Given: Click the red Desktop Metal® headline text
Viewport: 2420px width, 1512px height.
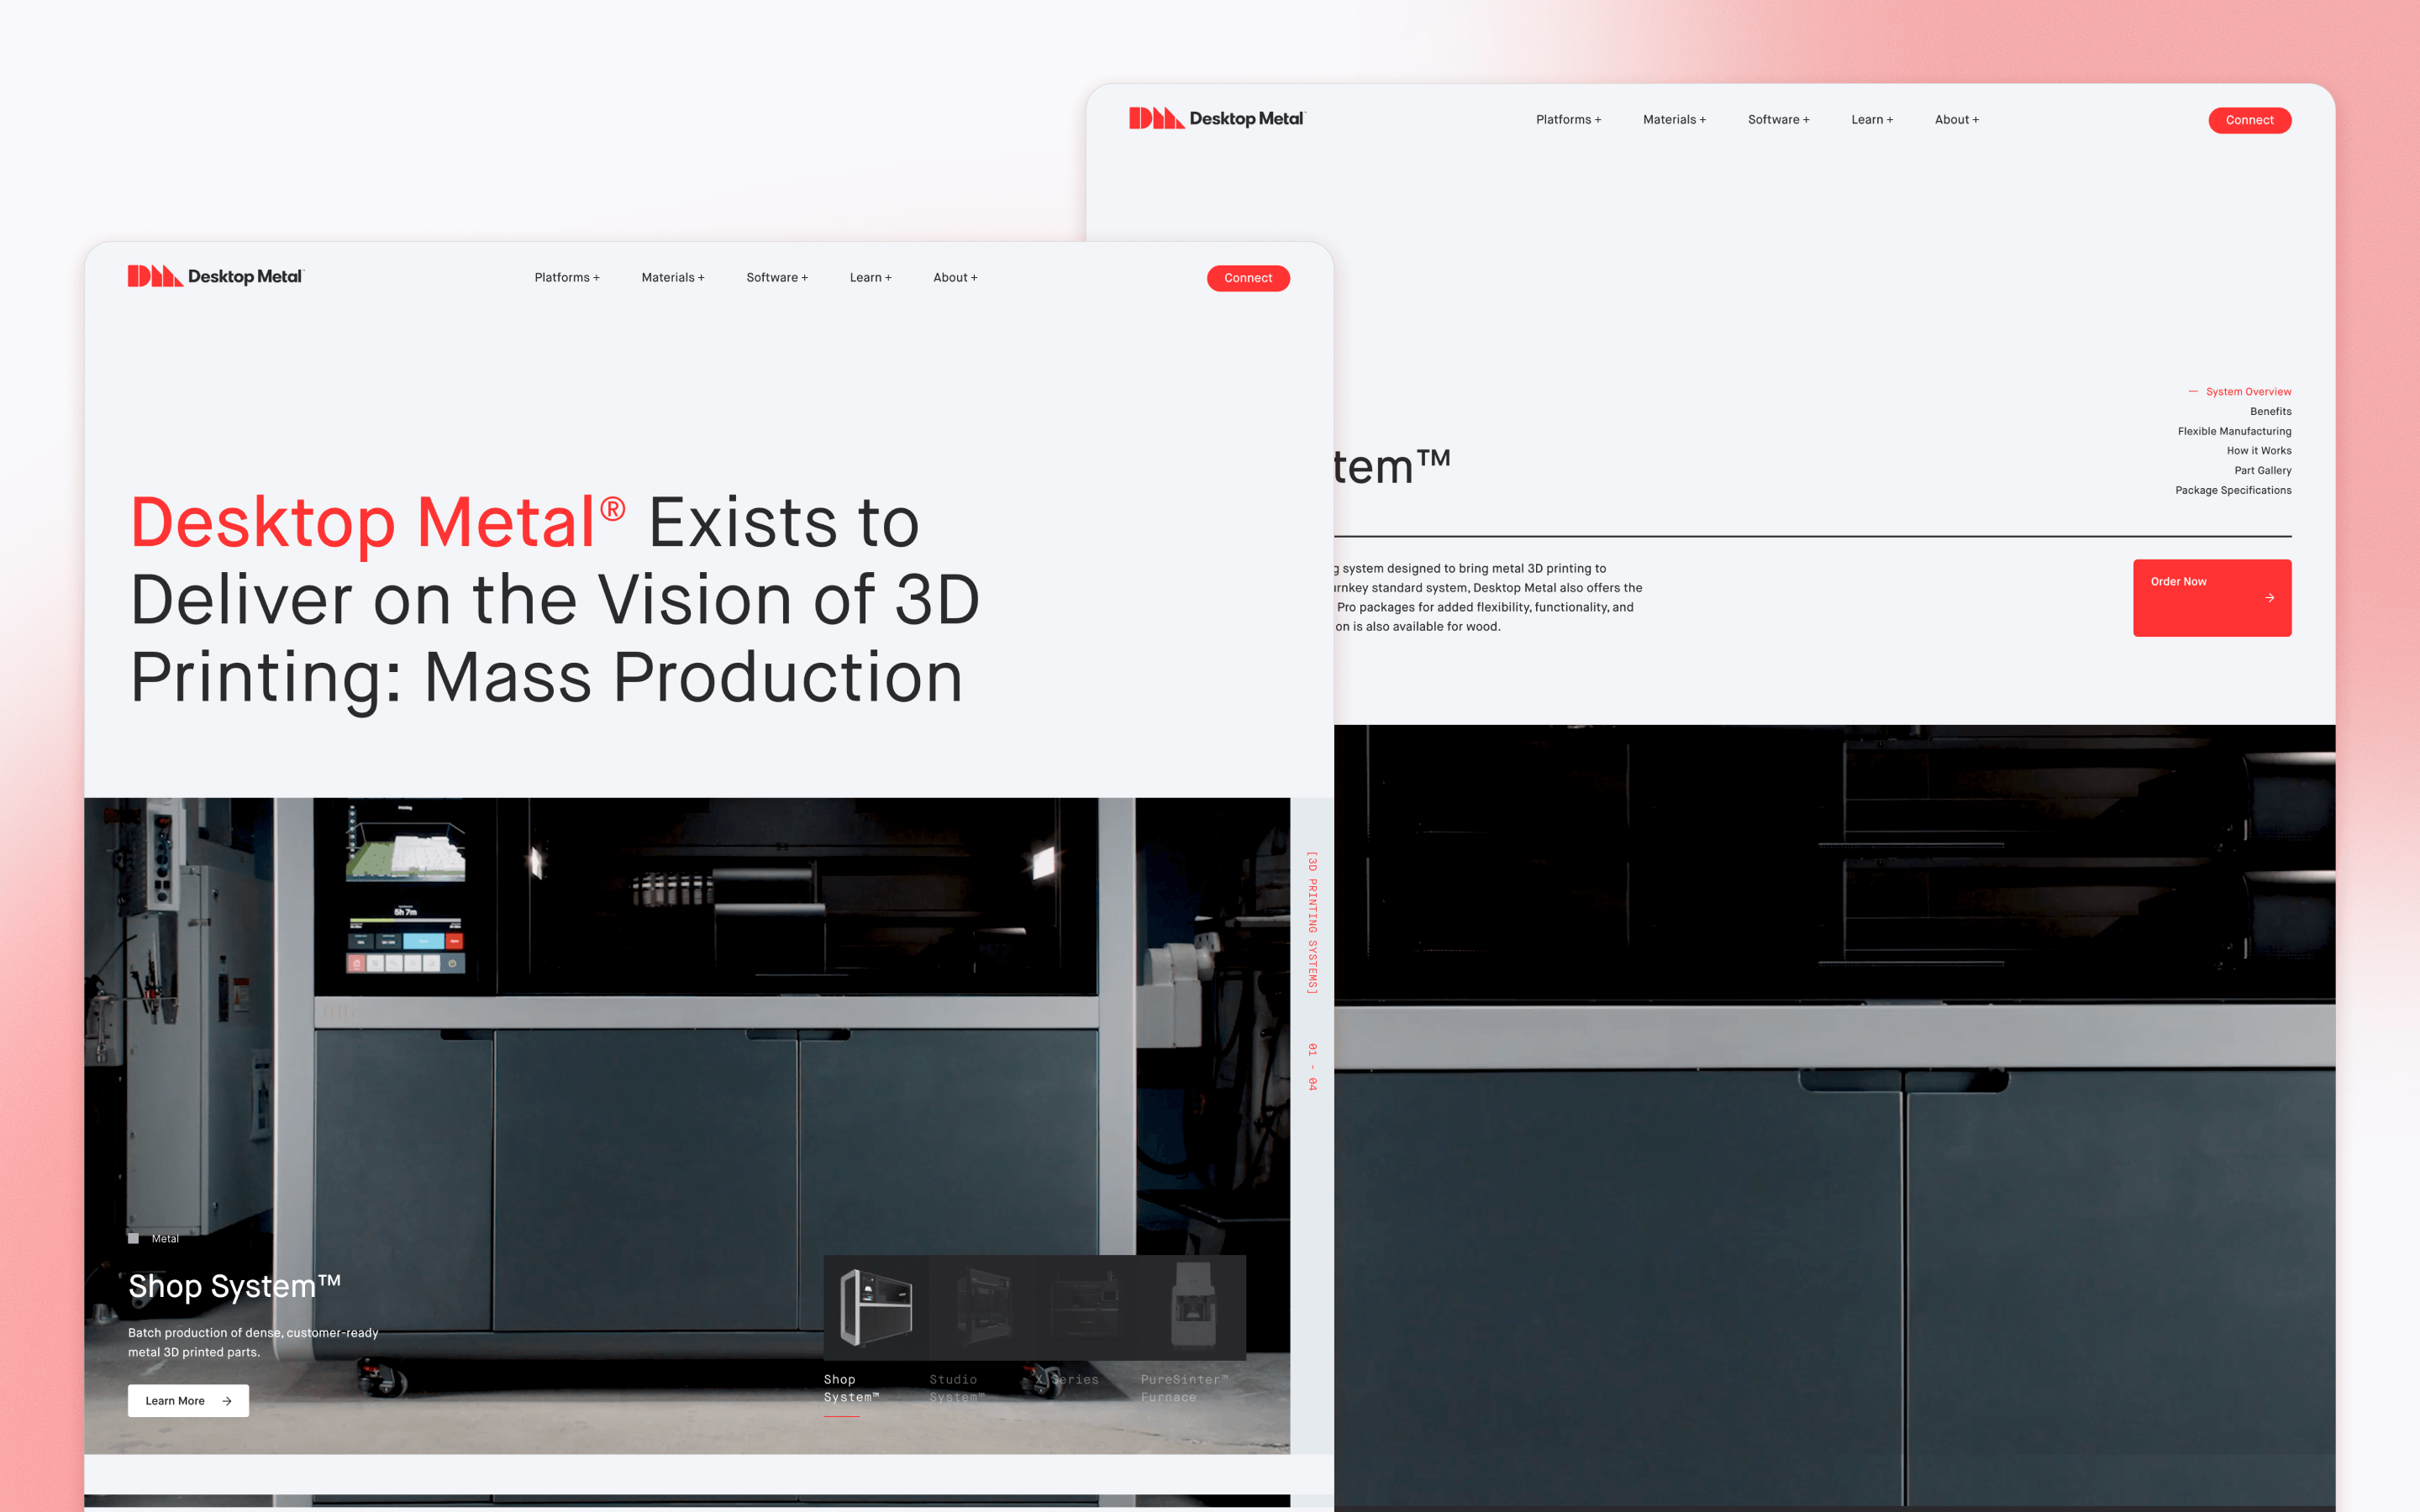Looking at the screenshot, I should pos(378,523).
